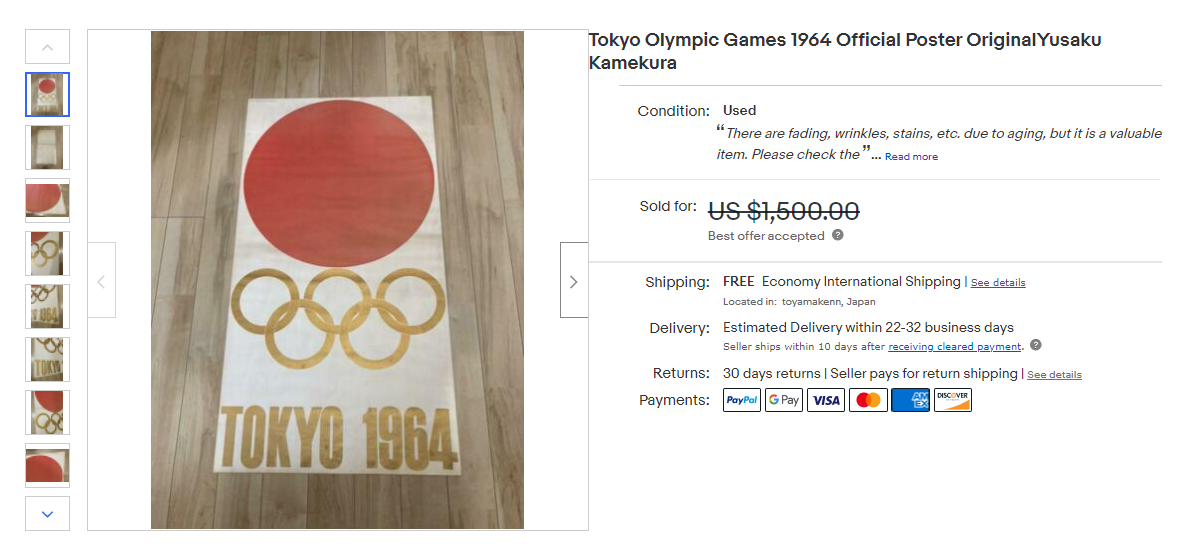
Task: Click the VISA card icon
Action: [x=826, y=400]
